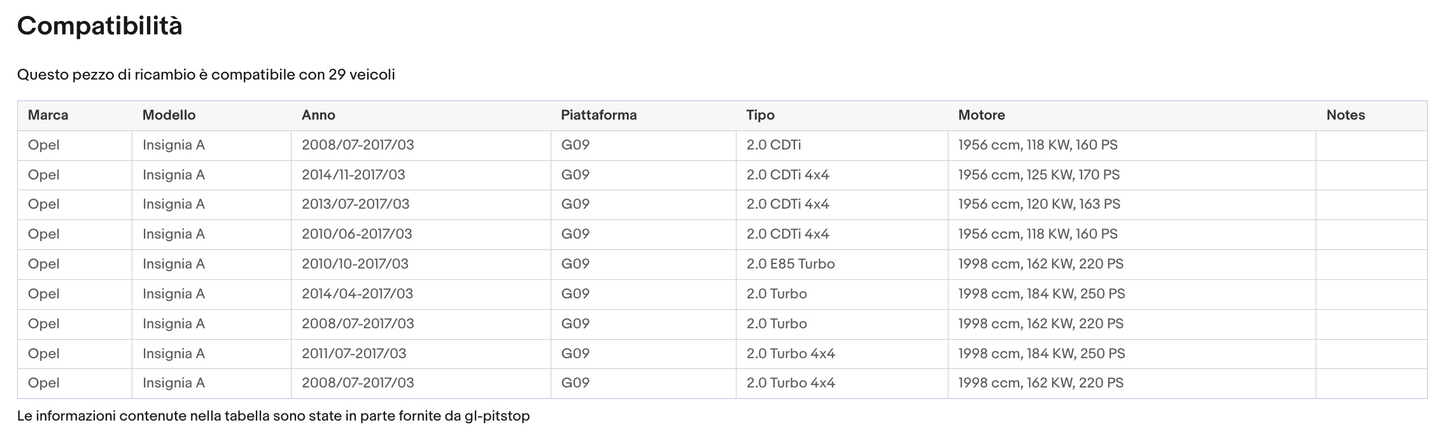This screenshot has width=1445, height=439.
Task: Select the Piattaforma column header
Action: pos(598,115)
